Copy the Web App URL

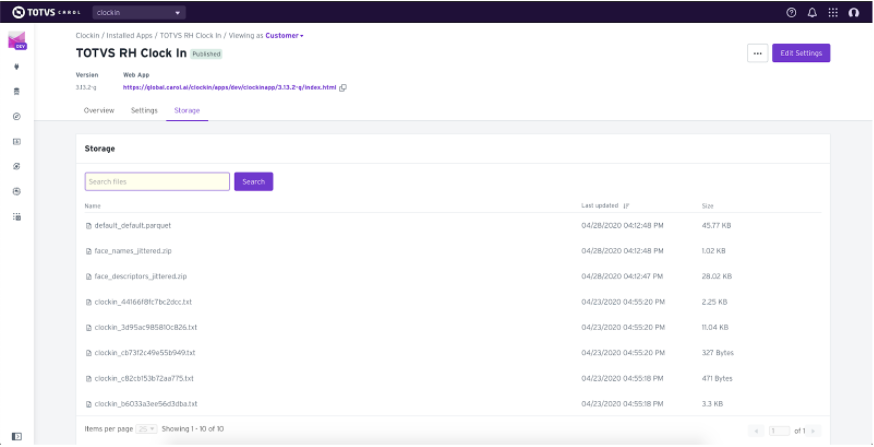click(x=343, y=88)
